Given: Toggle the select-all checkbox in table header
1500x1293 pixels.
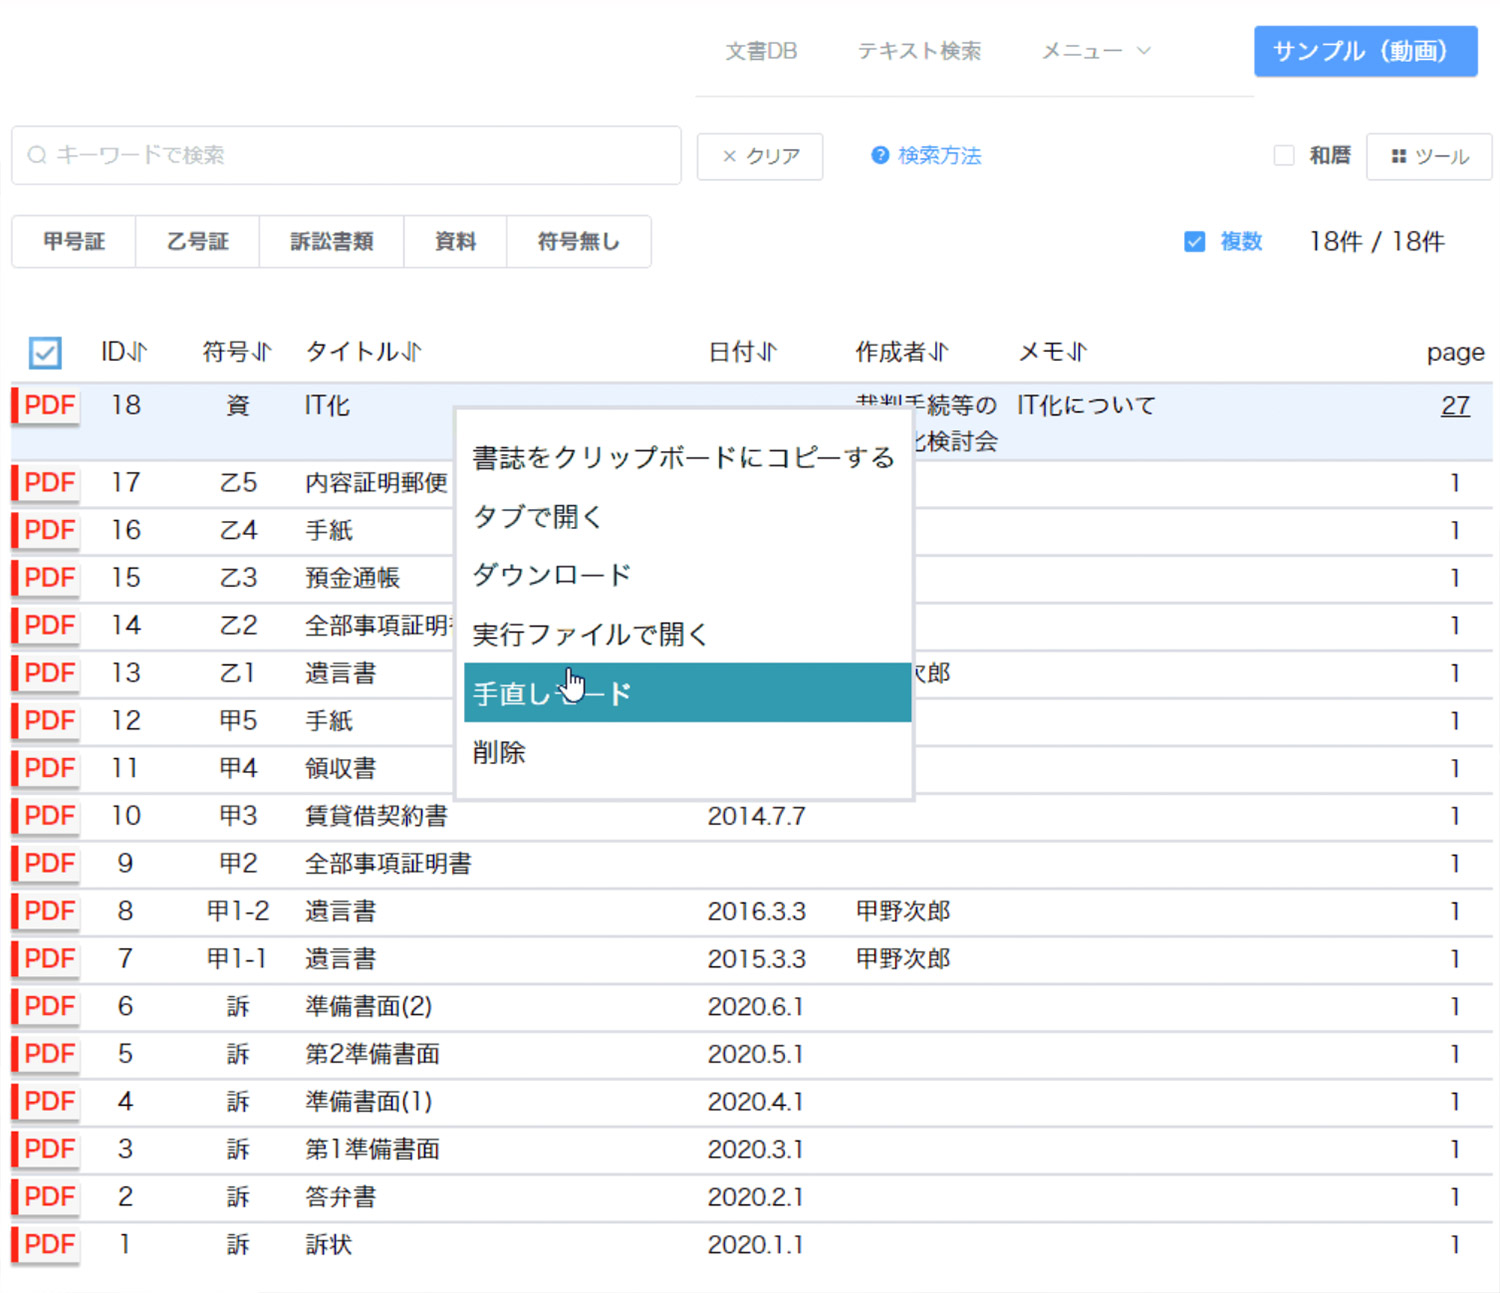Looking at the screenshot, I should click(x=45, y=352).
